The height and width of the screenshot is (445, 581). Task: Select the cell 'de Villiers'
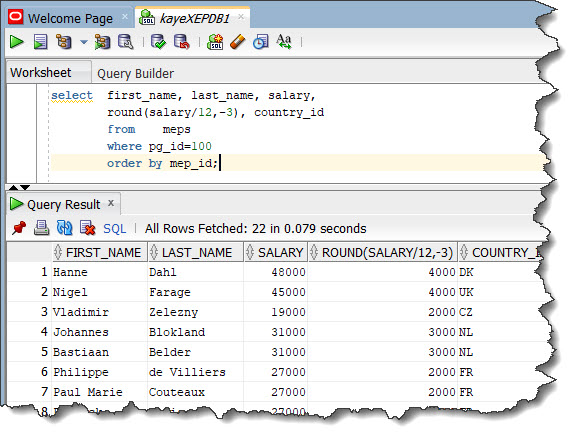tap(196, 372)
